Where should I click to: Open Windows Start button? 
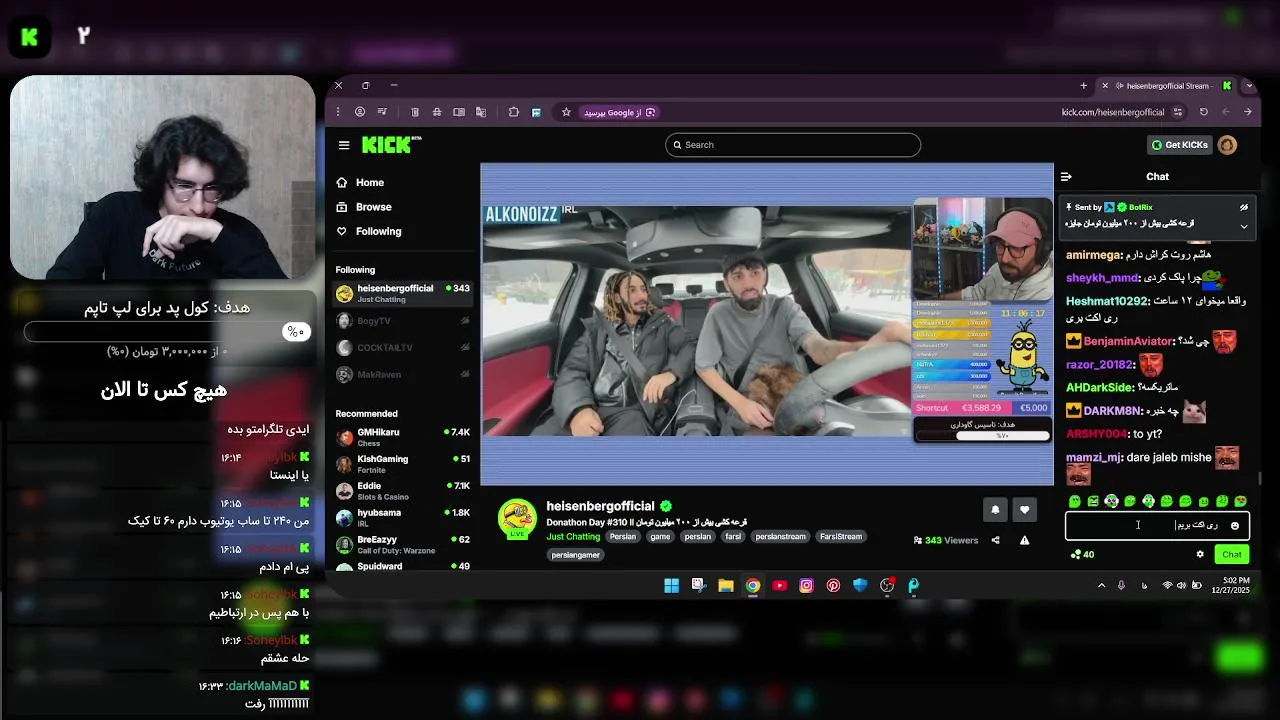[672, 586]
